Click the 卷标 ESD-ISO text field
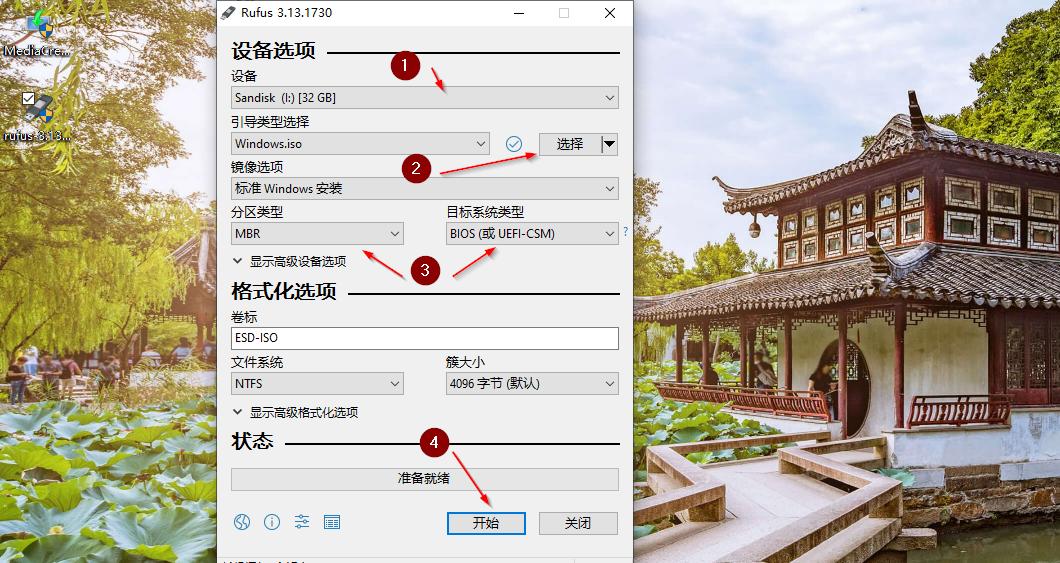 pyautogui.click(x=425, y=338)
